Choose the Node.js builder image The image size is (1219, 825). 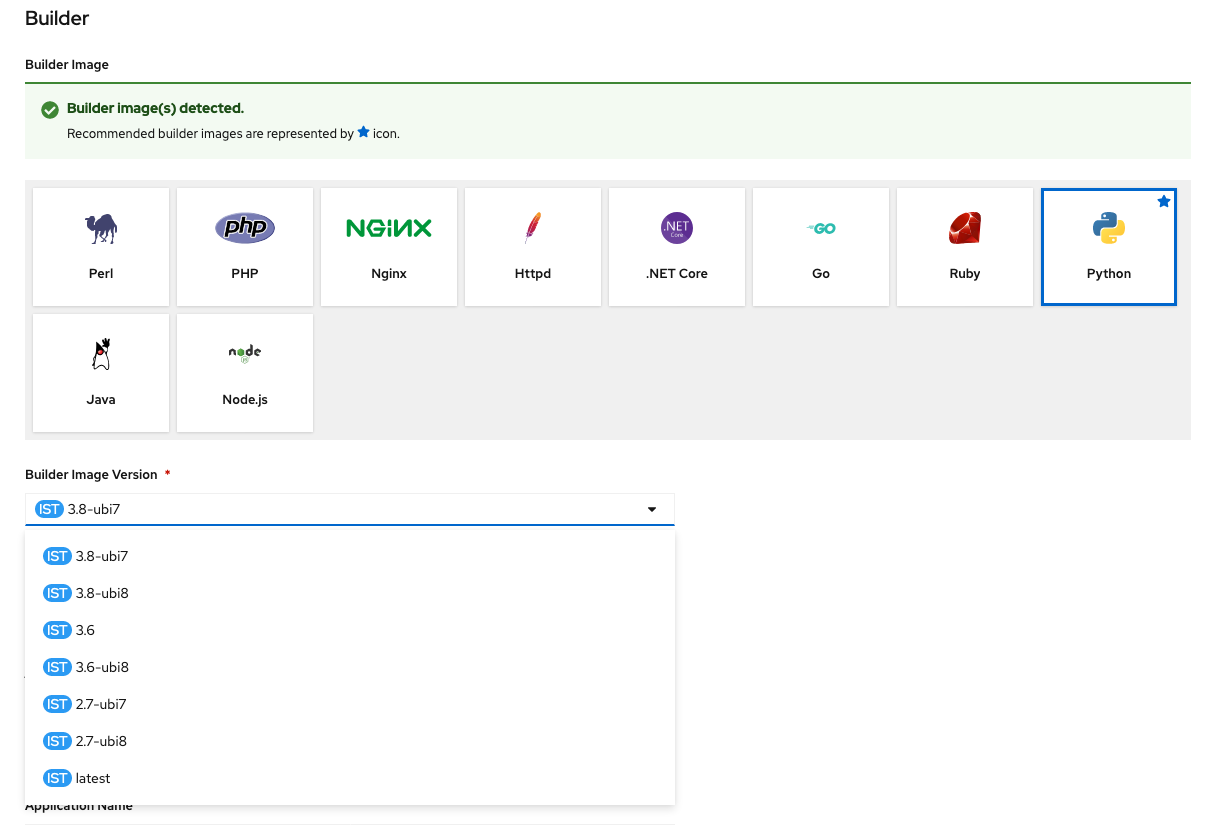click(x=244, y=372)
